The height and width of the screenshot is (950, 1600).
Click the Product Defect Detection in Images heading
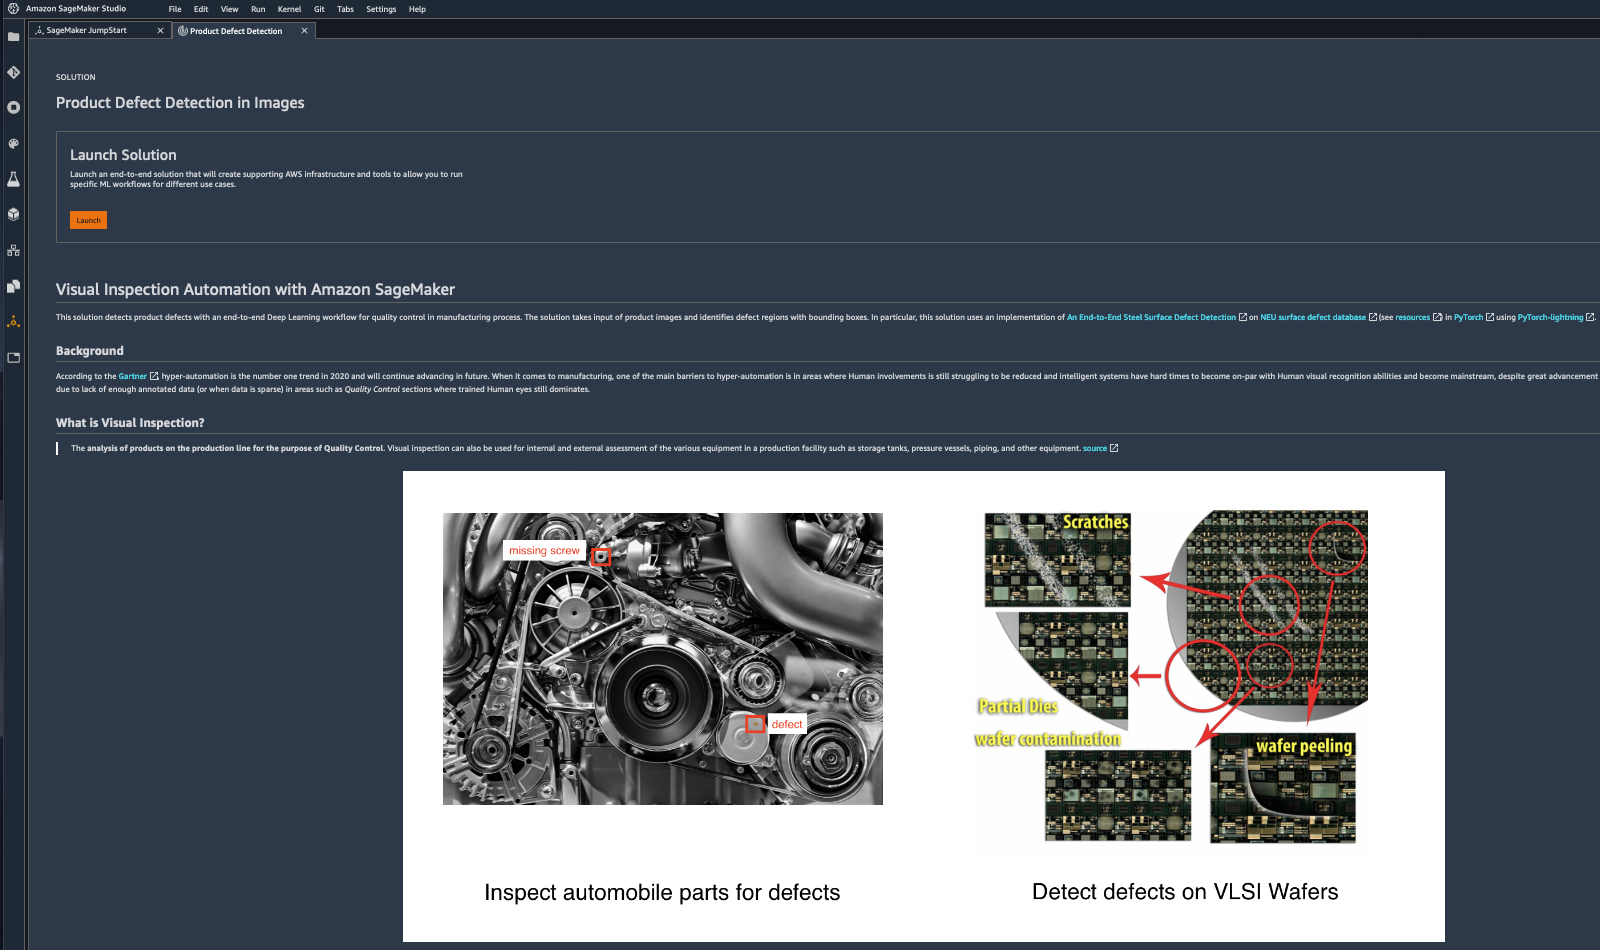click(180, 103)
